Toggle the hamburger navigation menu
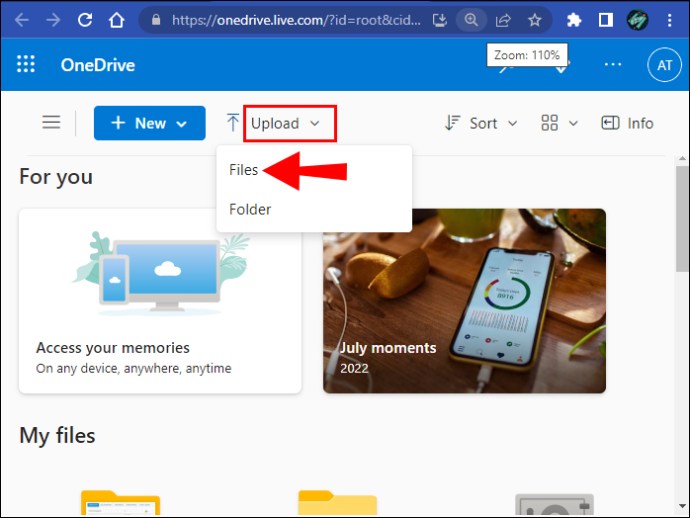Screen dimensions: 690x518 51,122
